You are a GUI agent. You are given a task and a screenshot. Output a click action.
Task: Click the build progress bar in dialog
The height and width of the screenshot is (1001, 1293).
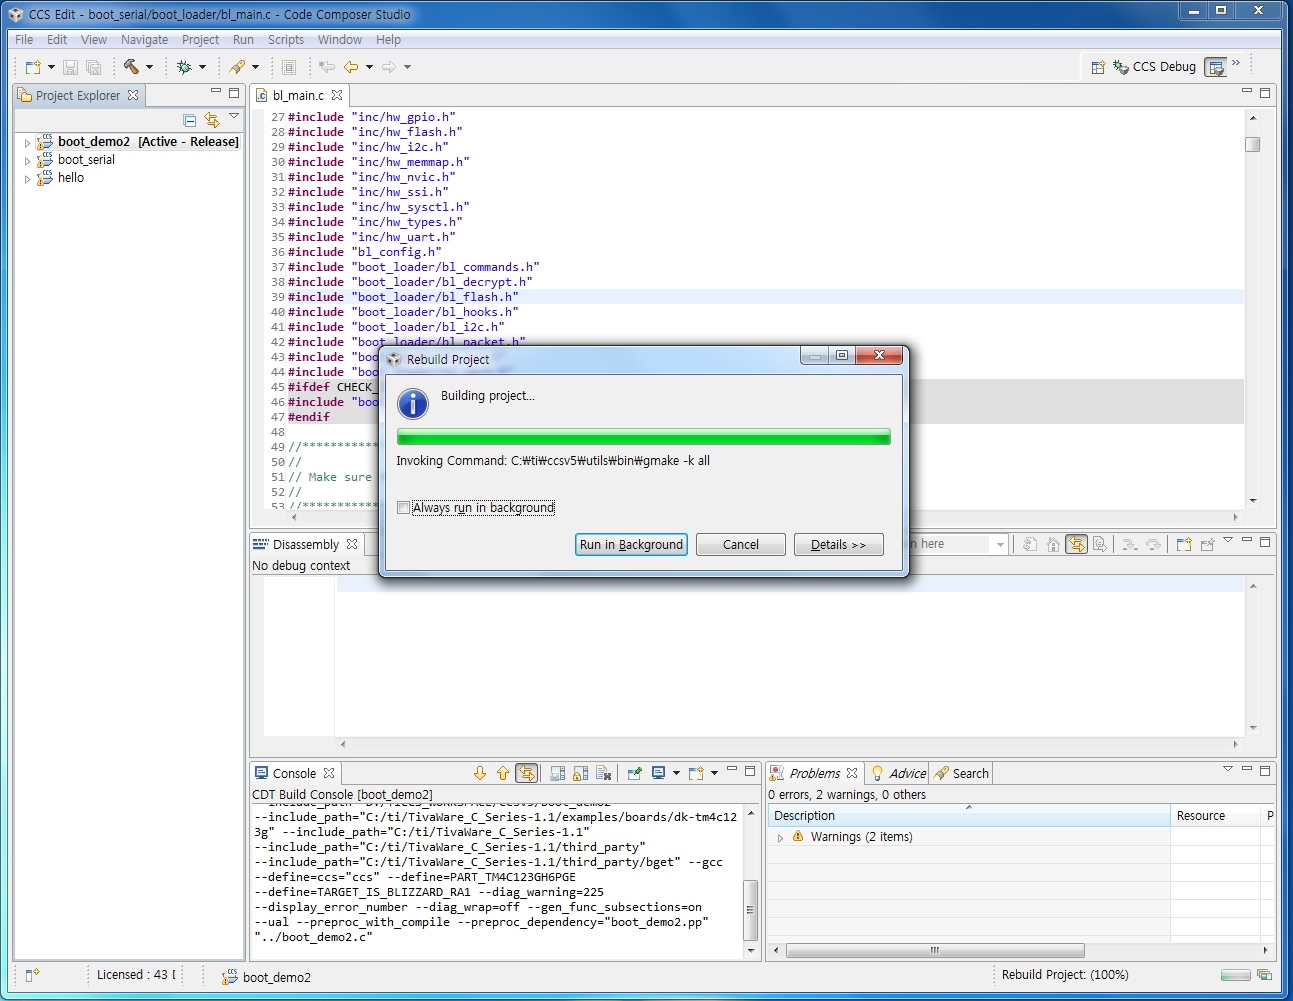point(643,437)
